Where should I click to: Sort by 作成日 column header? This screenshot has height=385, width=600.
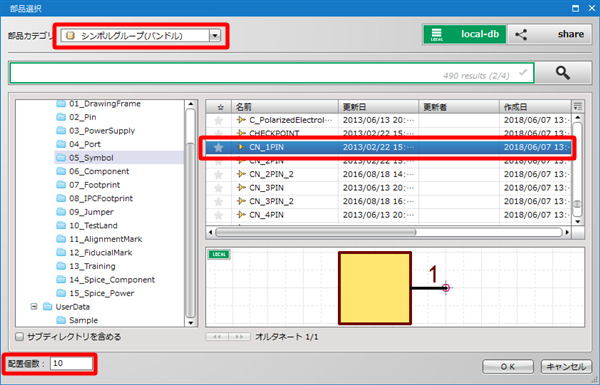click(535, 106)
